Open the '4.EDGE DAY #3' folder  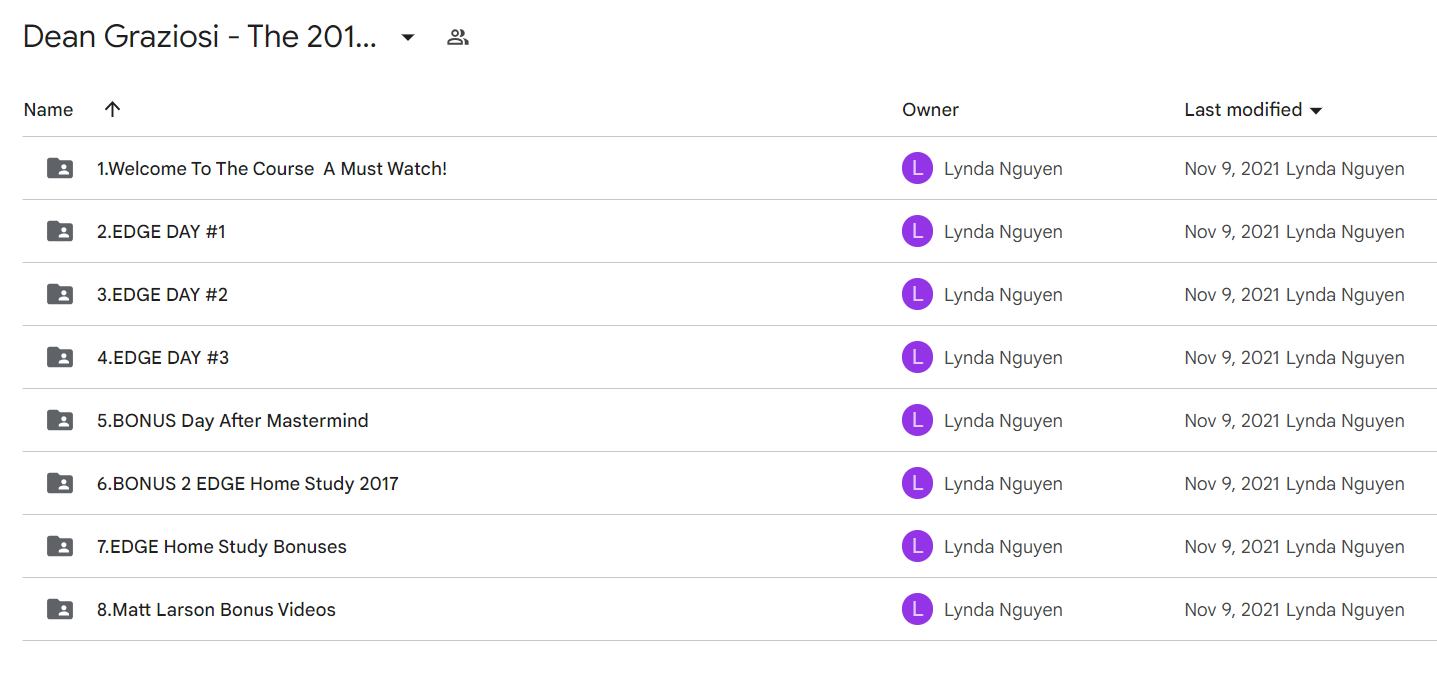pos(163,358)
